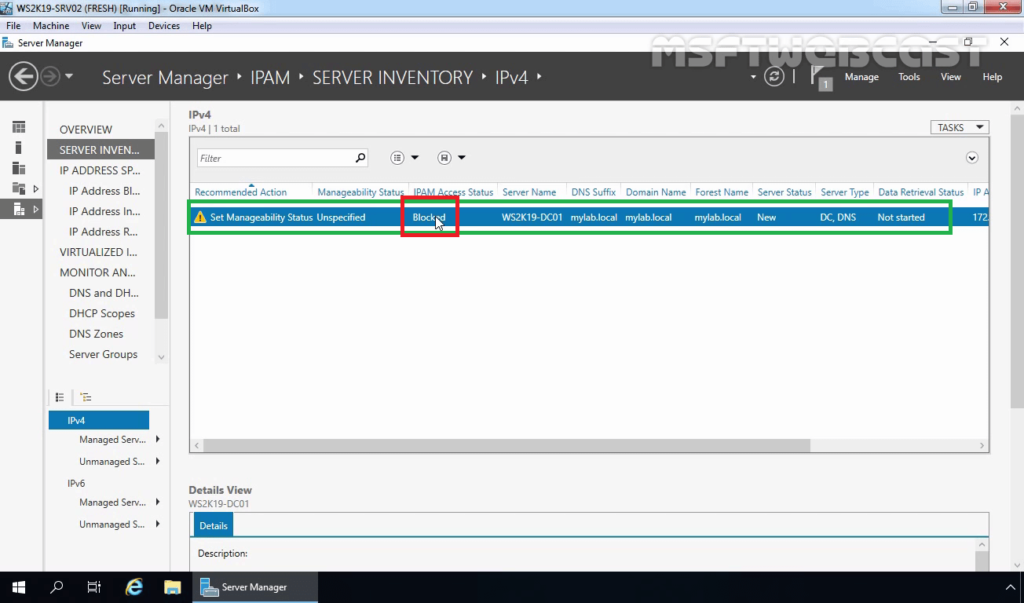Open the VirtualBox Machine menu
1024x603 pixels.
pos(51,26)
